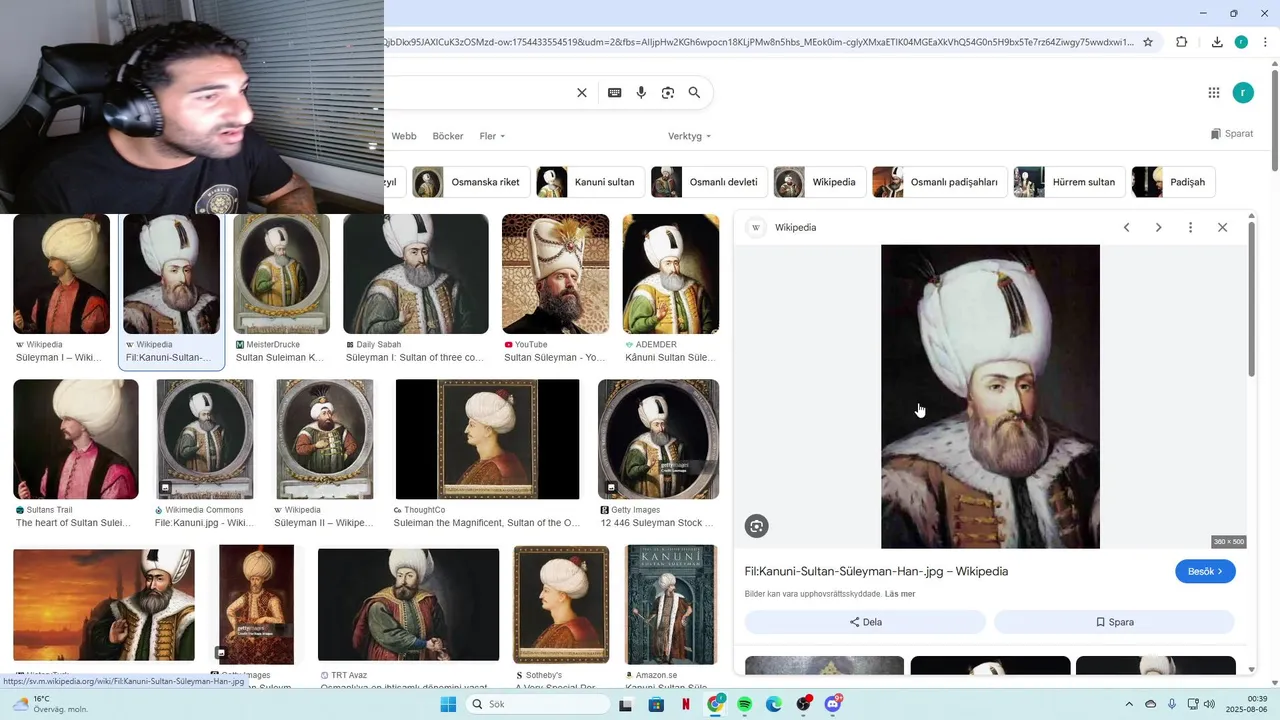Show hidden system tray icons
This screenshot has width=1280, height=720.
tap(1129, 704)
